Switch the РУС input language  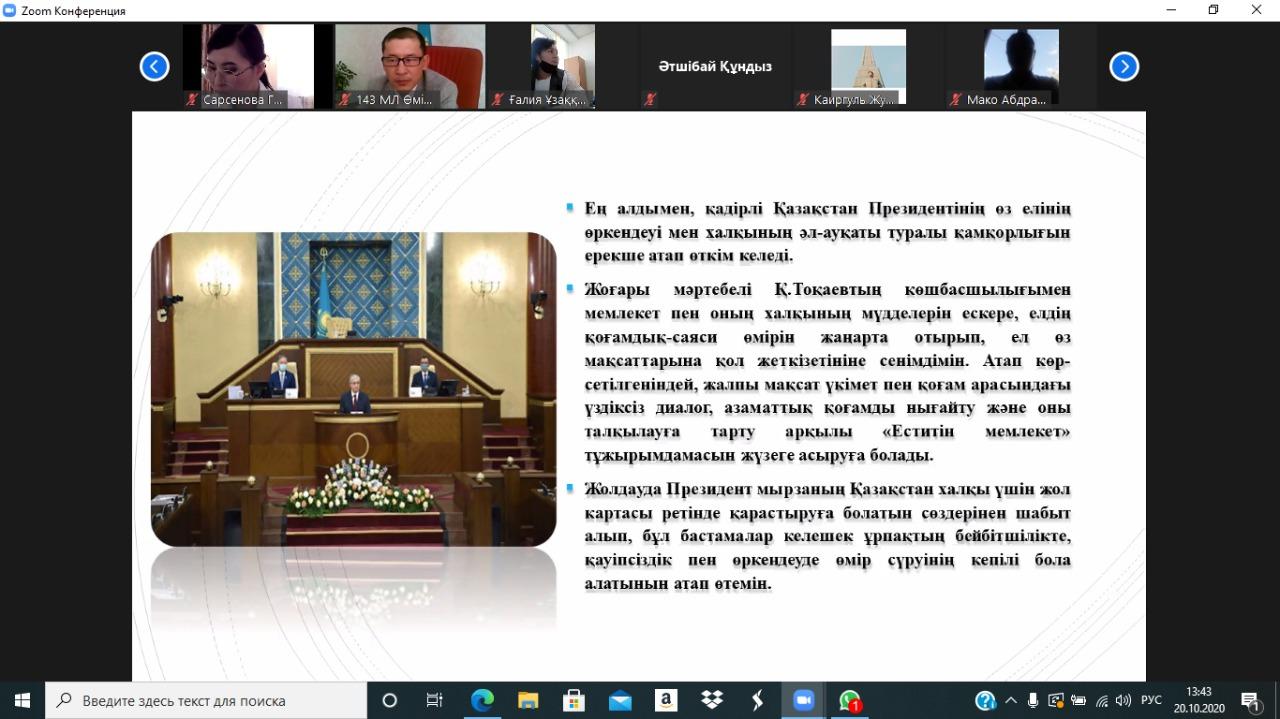point(1151,700)
